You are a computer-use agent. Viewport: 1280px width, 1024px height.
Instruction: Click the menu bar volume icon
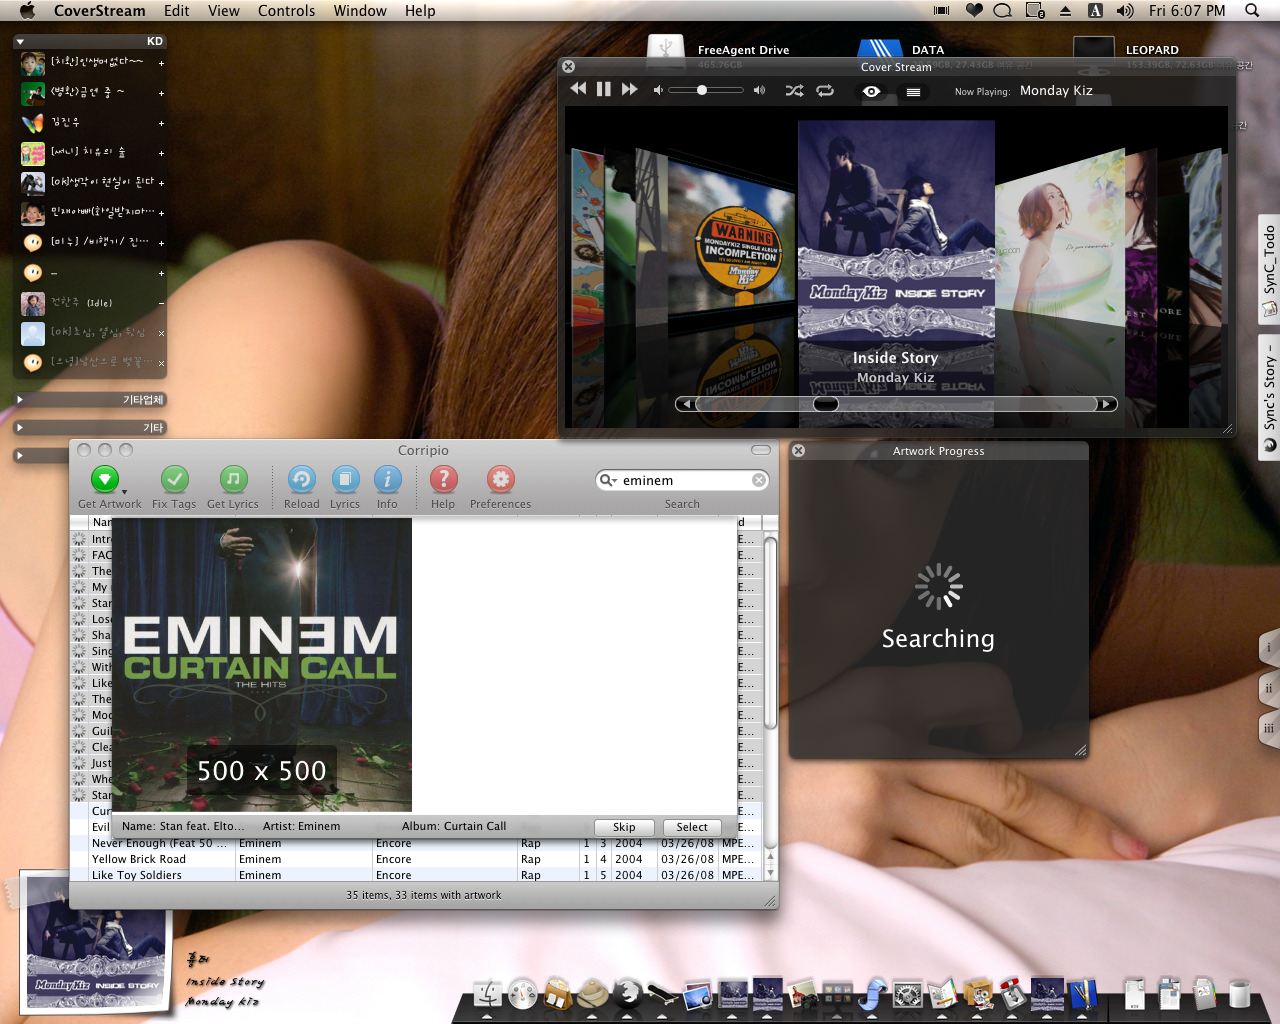pos(1125,11)
